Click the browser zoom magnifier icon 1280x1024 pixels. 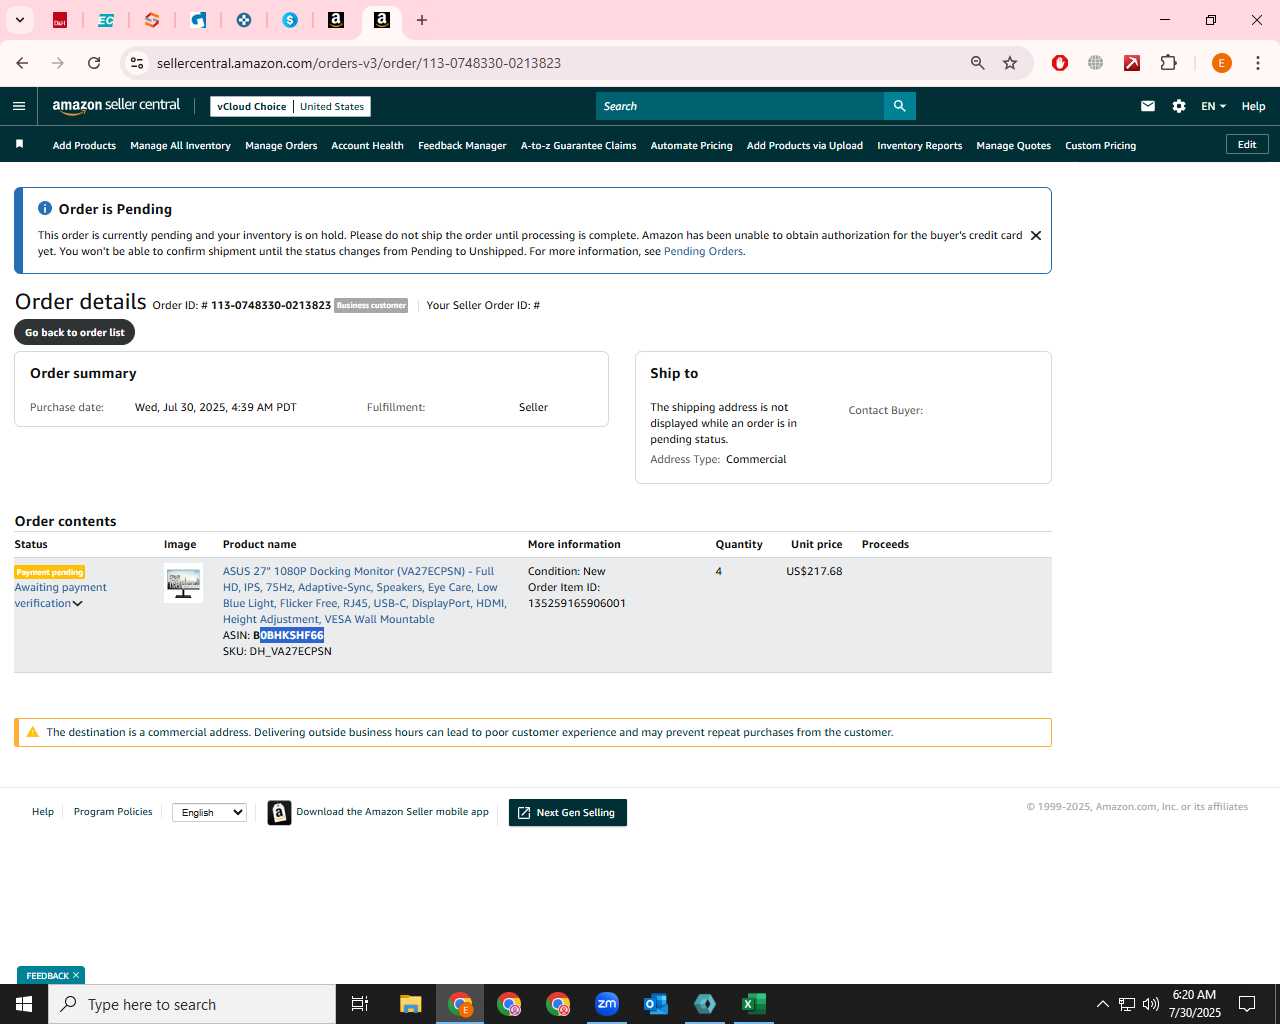point(978,63)
